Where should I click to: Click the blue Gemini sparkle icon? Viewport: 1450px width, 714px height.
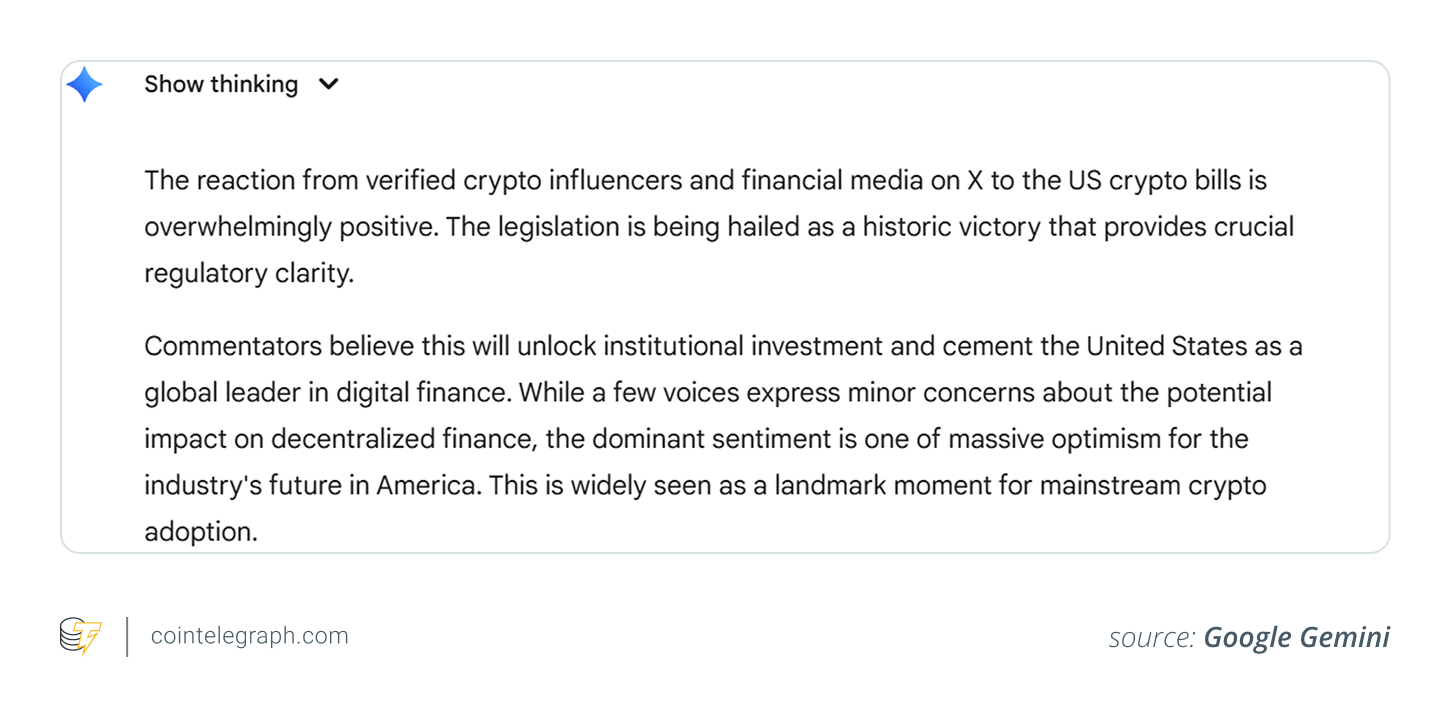pyautogui.click(x=84, y=85)
